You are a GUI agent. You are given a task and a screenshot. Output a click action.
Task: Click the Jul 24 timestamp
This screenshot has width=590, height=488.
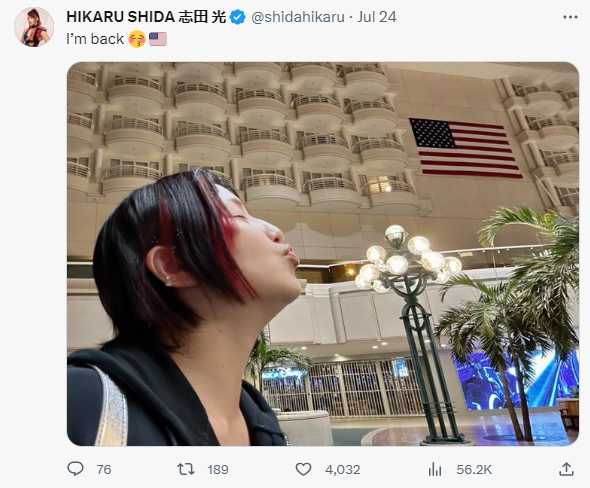[377, 17]
